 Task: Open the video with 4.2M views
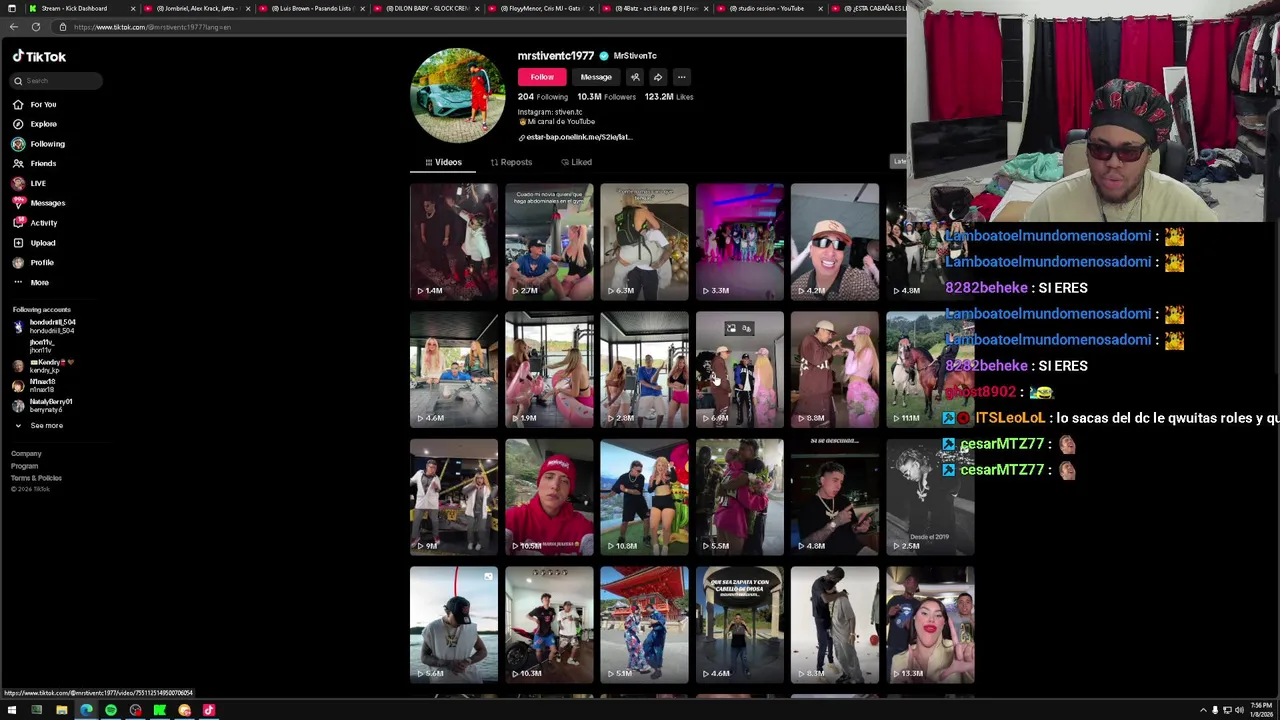pos(835,241)
